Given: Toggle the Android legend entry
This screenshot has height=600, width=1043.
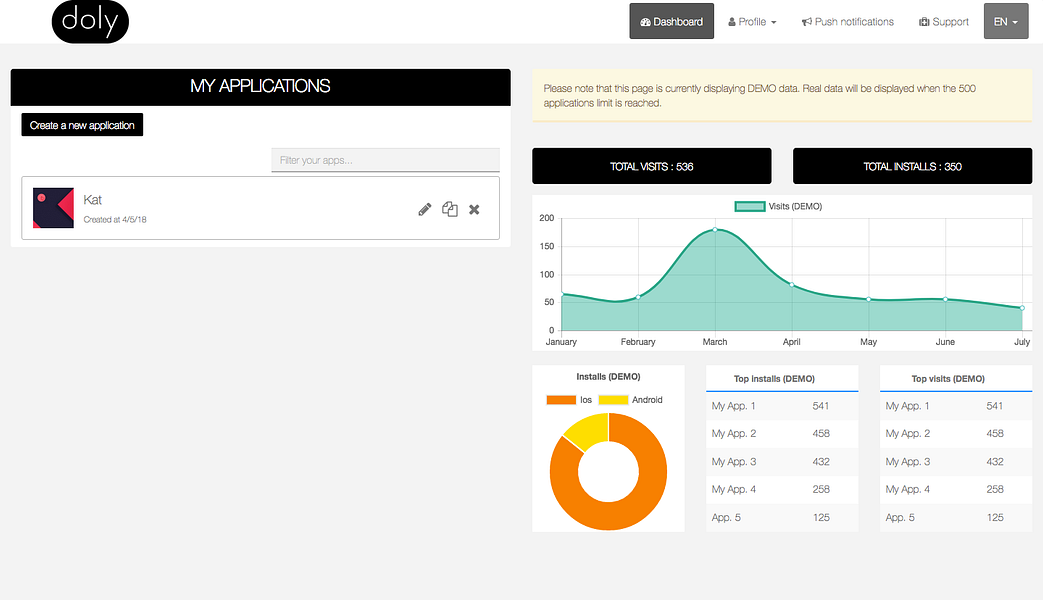Looking at the screenshot, I should pos(631,400).
